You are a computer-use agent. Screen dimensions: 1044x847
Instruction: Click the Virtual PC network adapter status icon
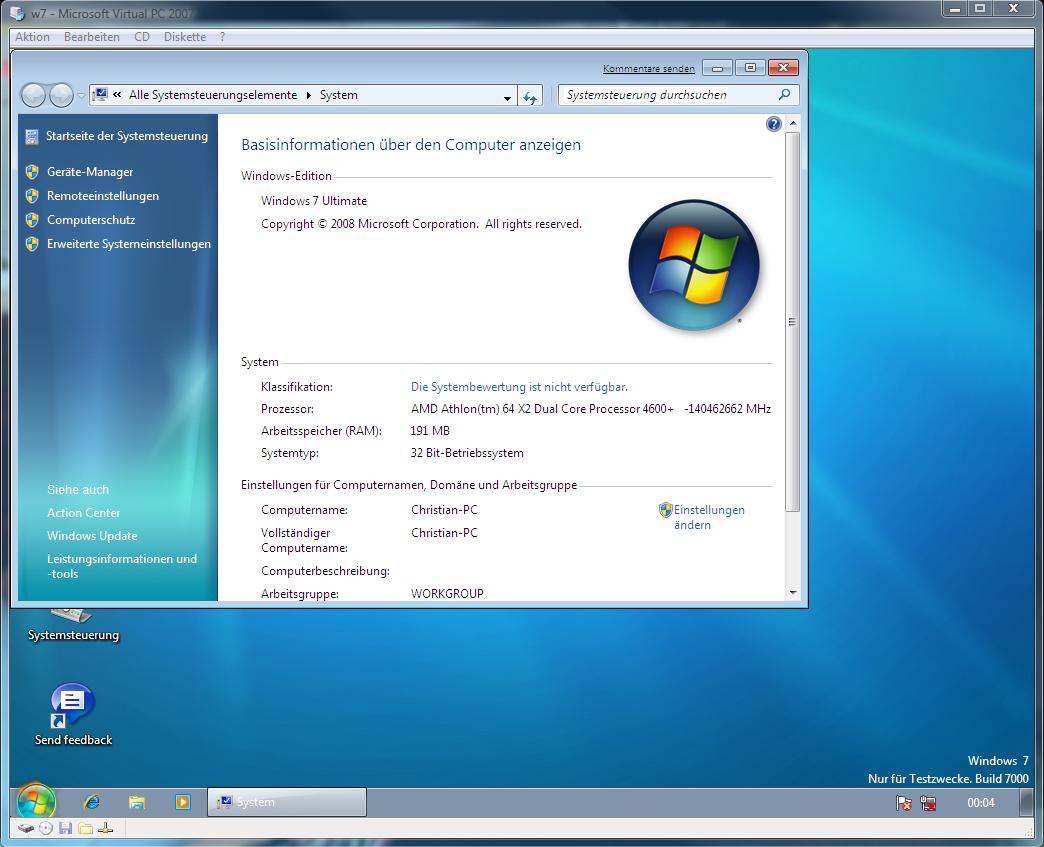click(x=105, y=828)
